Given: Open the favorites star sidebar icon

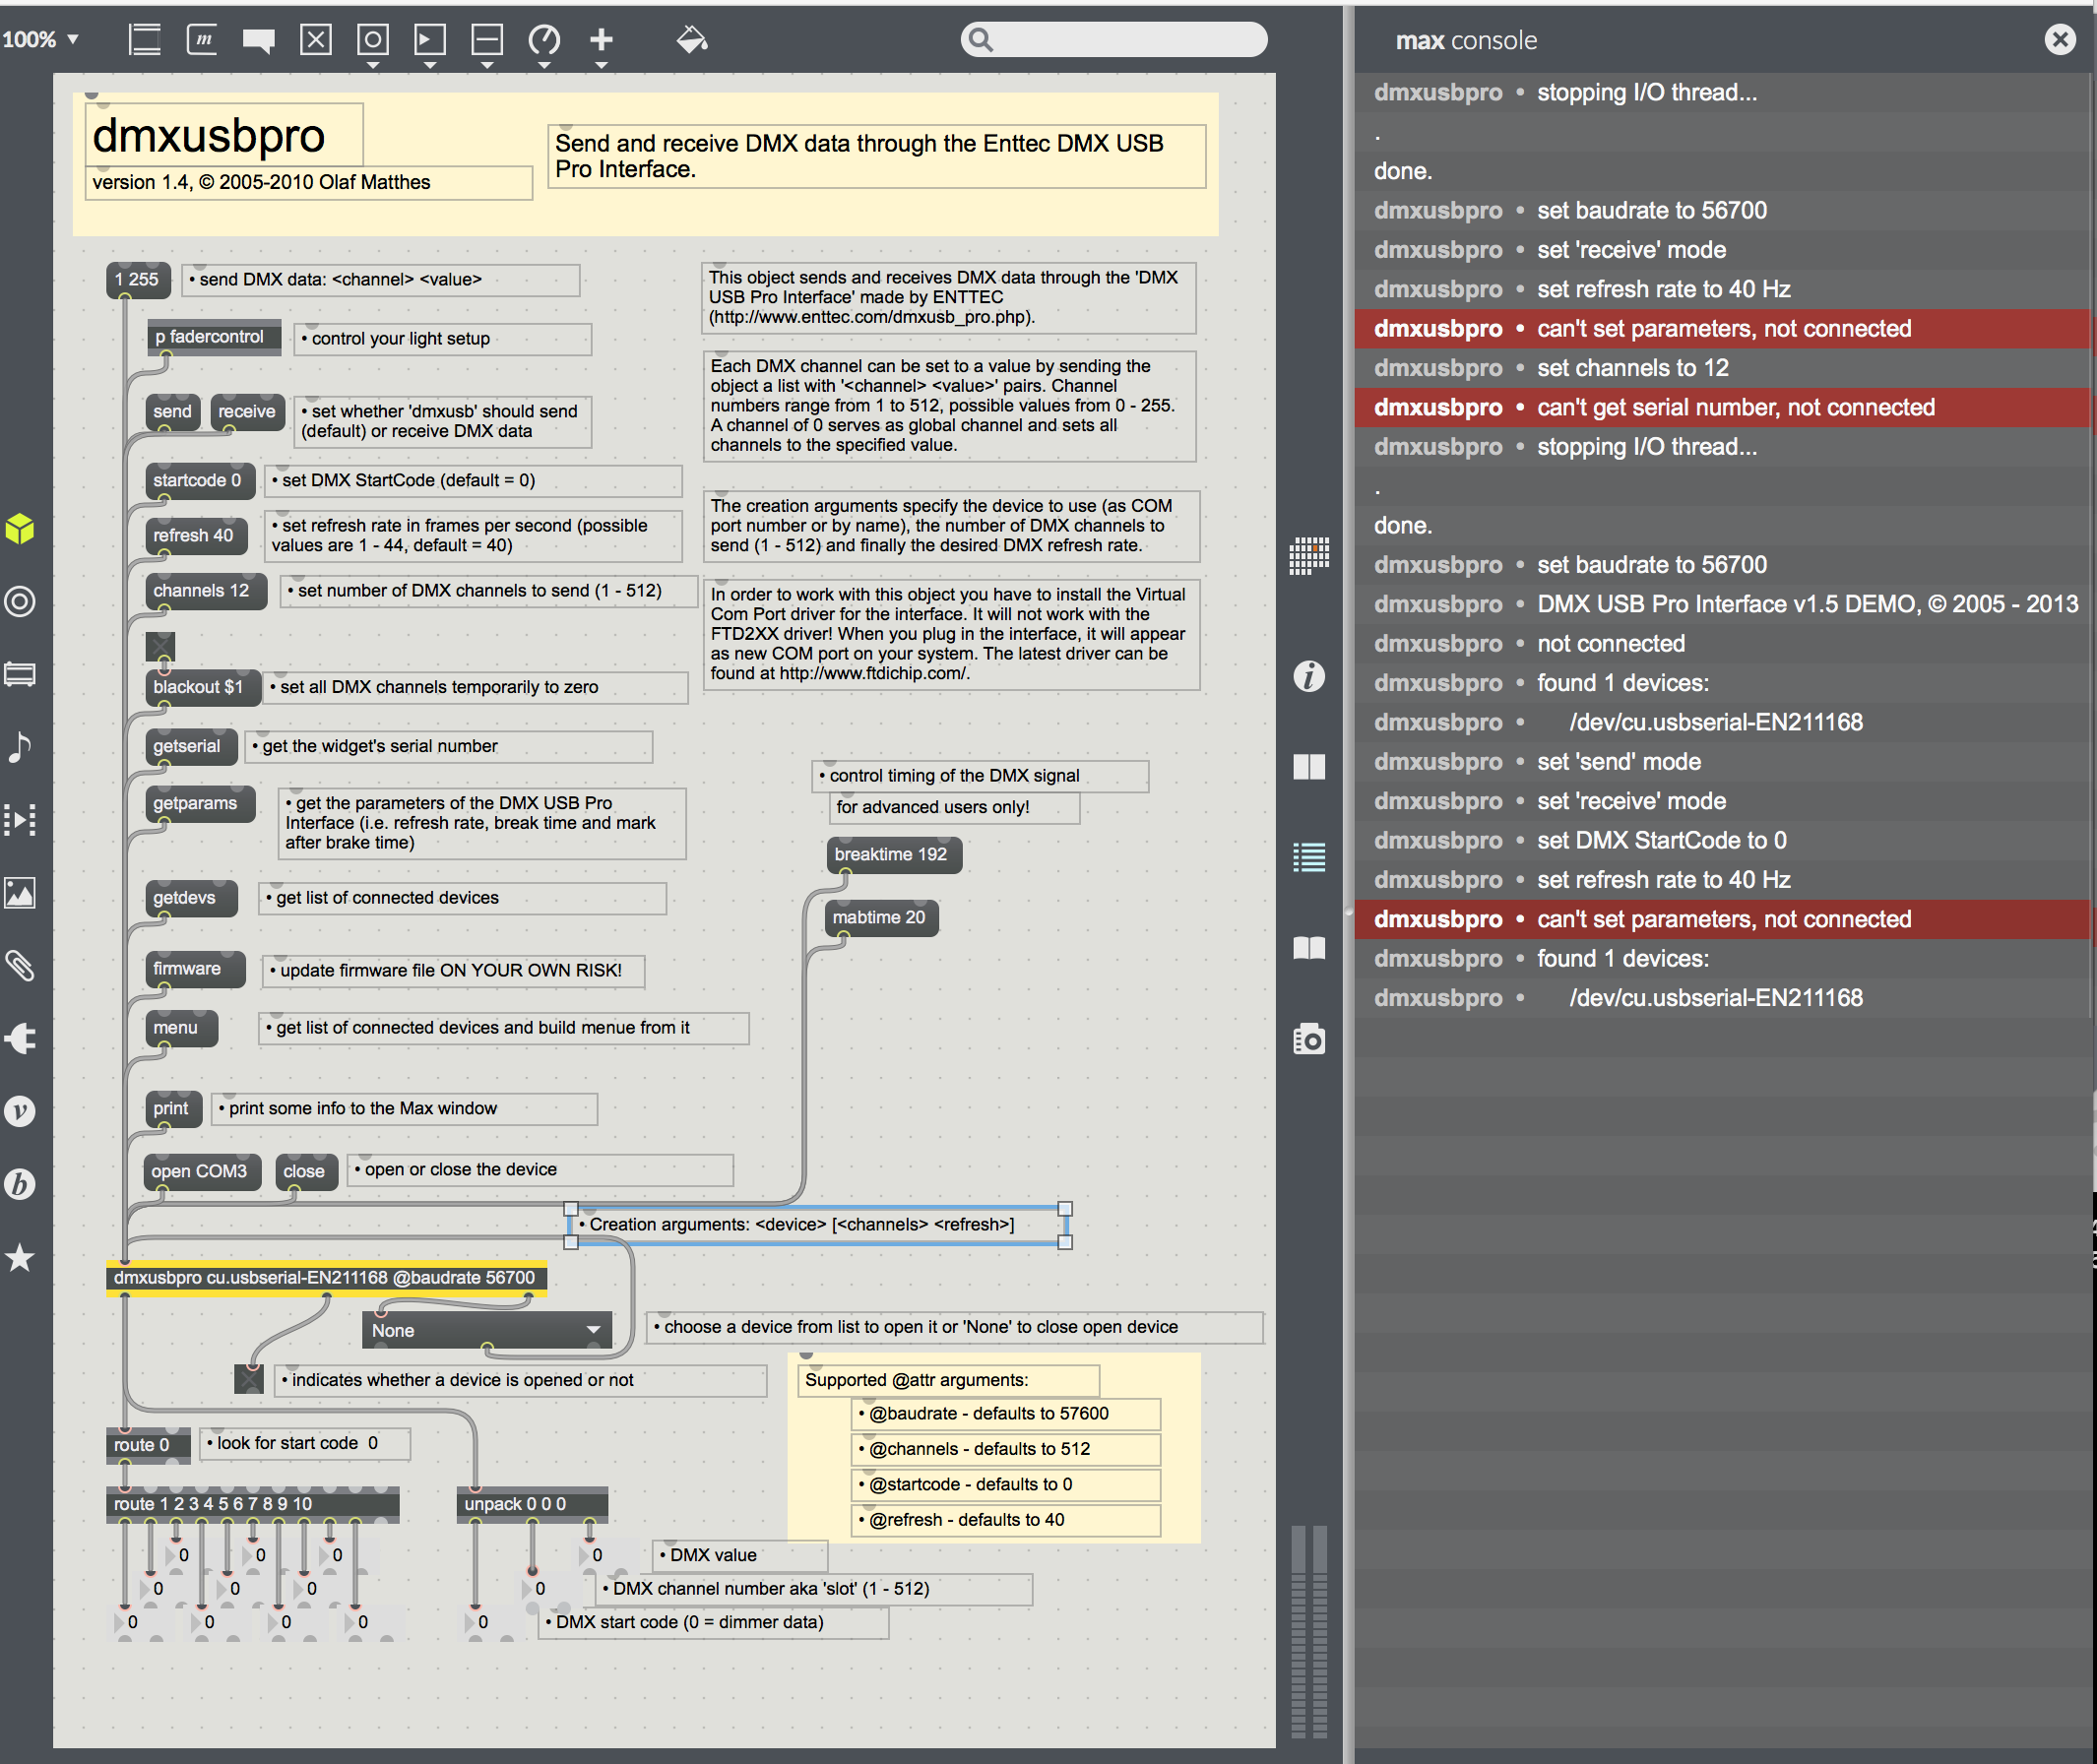Looking at the screenshot, I should coord(20,1258).
